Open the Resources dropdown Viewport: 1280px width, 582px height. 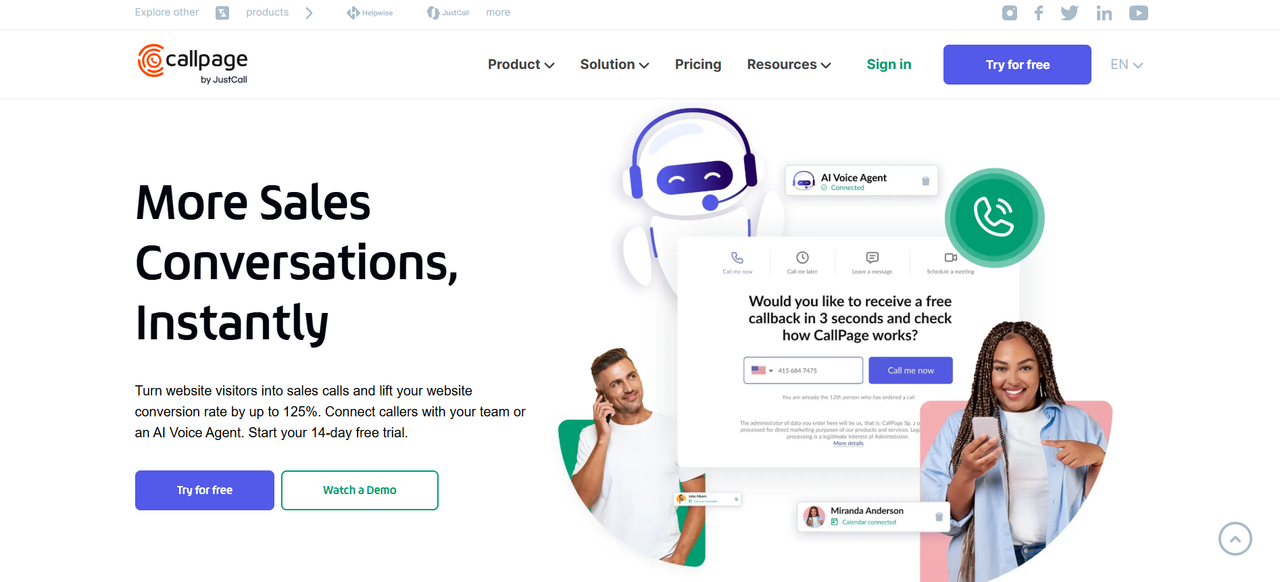coord(789,64)
